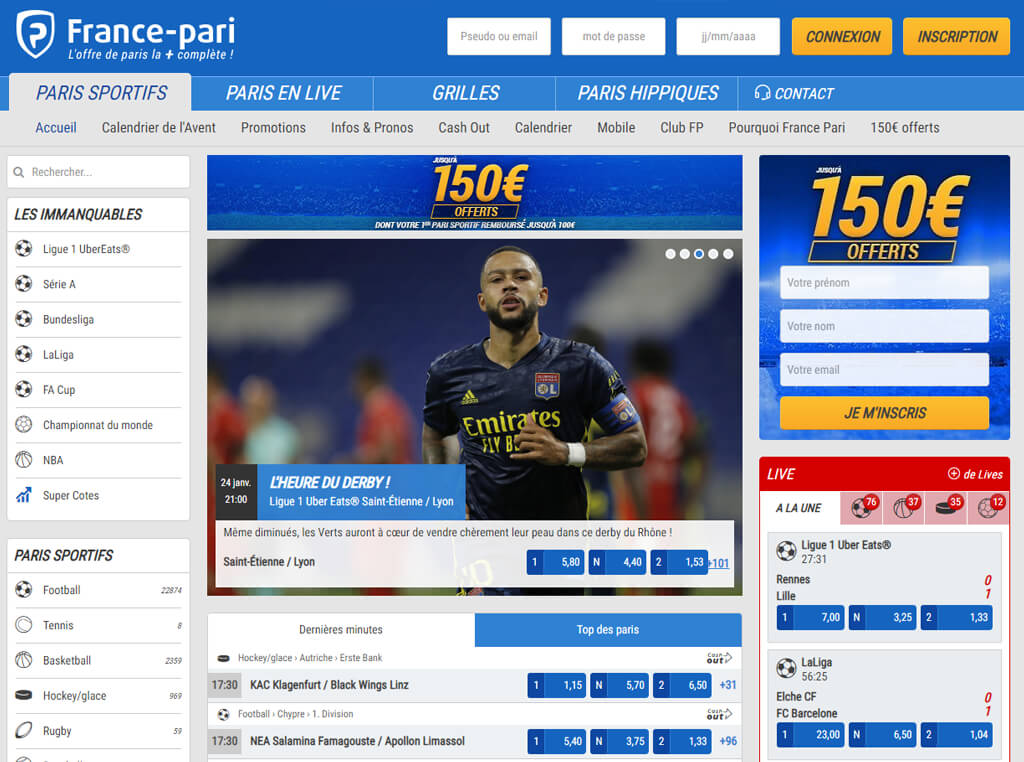Open the Grilles tab

(x=465, y=93)
